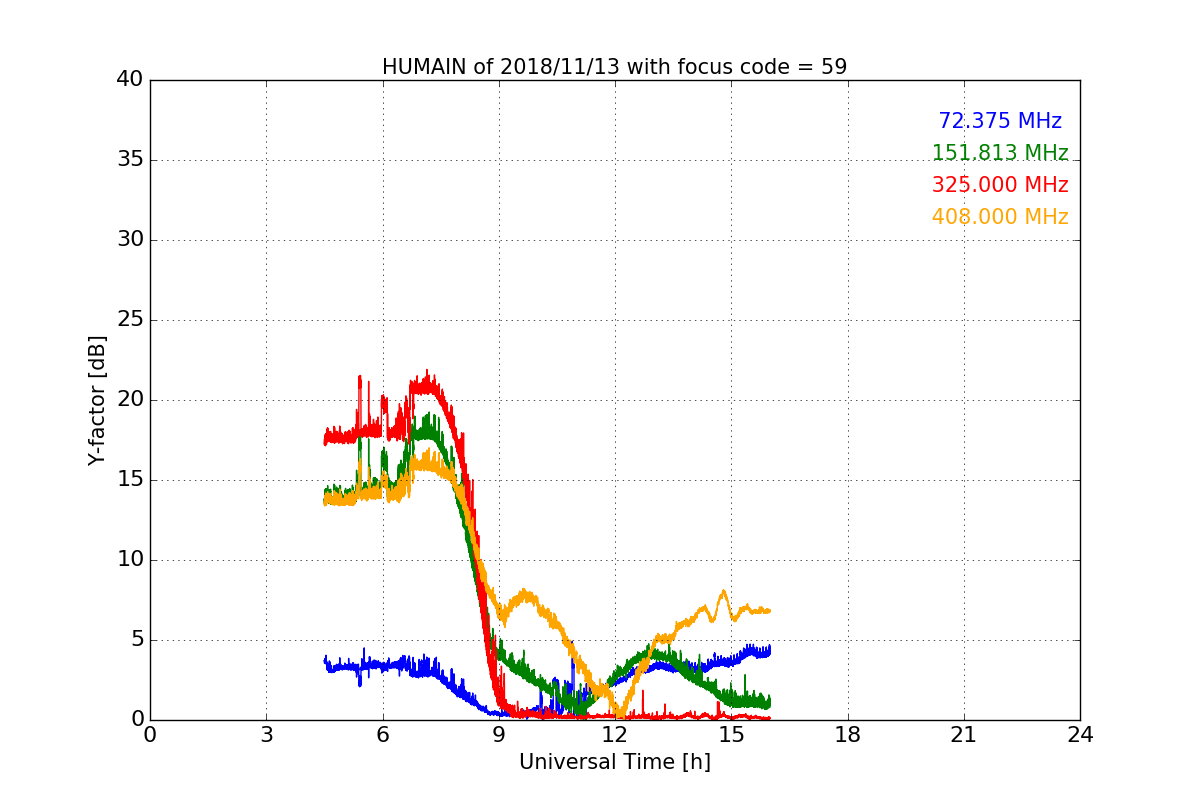The height and width of the screenshot is (800, 1200).
Task: Select the 325.000 MHz legend label
Action: point(1000,185)
